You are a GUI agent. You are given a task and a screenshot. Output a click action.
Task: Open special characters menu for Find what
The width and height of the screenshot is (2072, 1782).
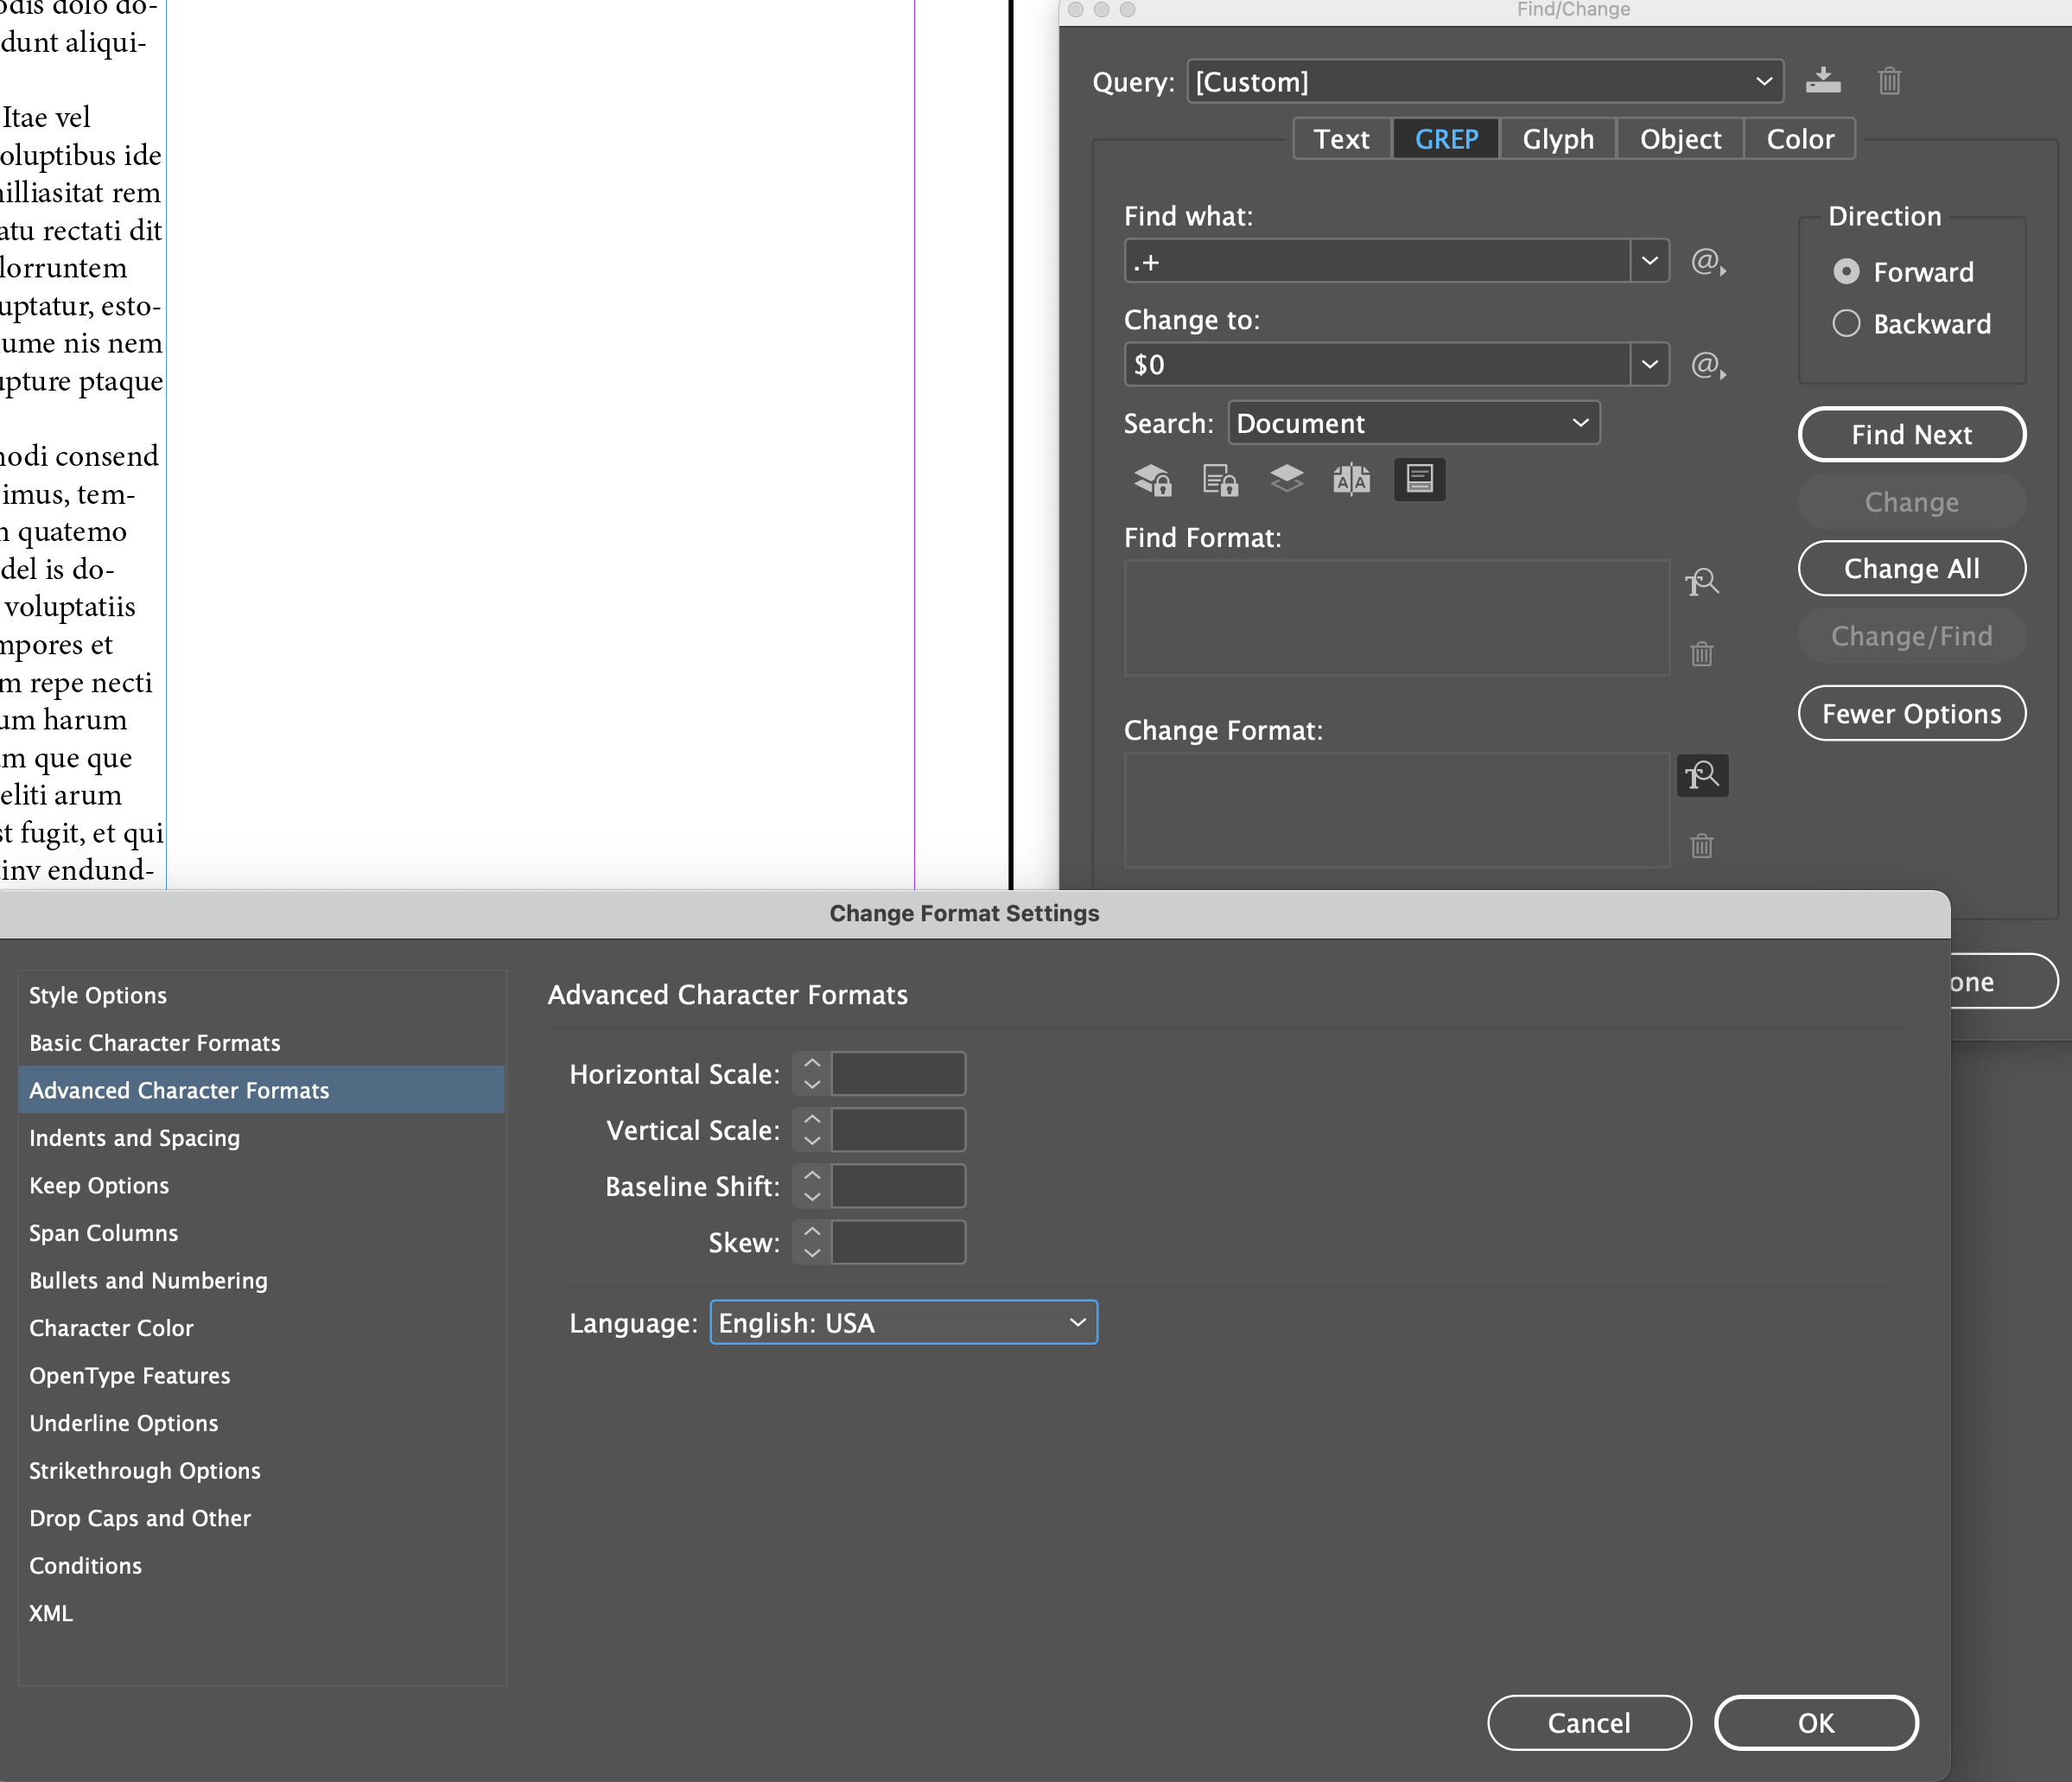(x=1708, y=262)
